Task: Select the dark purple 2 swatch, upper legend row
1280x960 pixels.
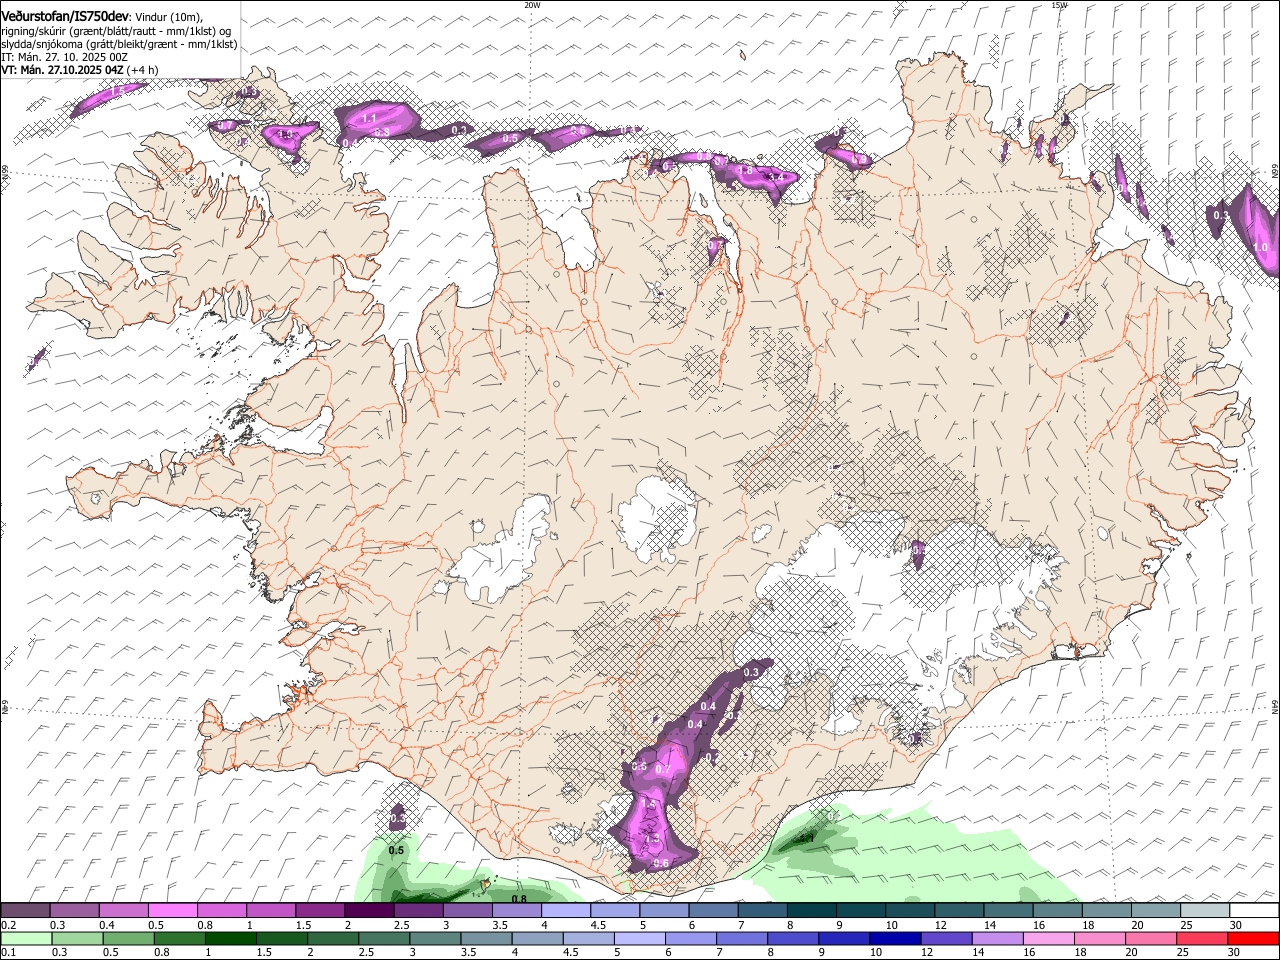Action: tap(369, 911)
